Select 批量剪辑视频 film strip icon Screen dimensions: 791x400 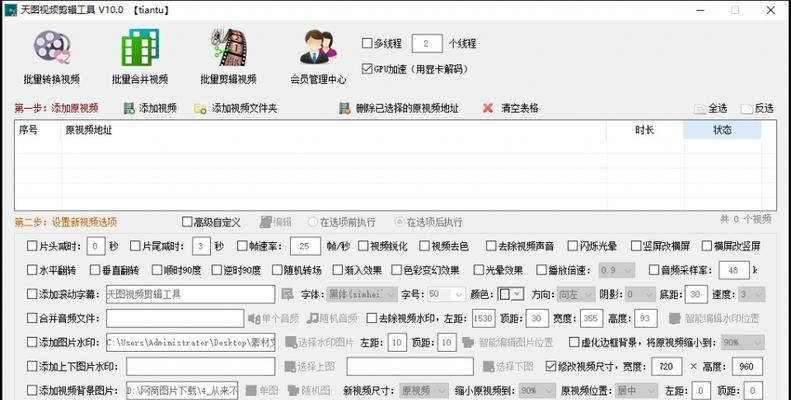click(x=229, y=47)
